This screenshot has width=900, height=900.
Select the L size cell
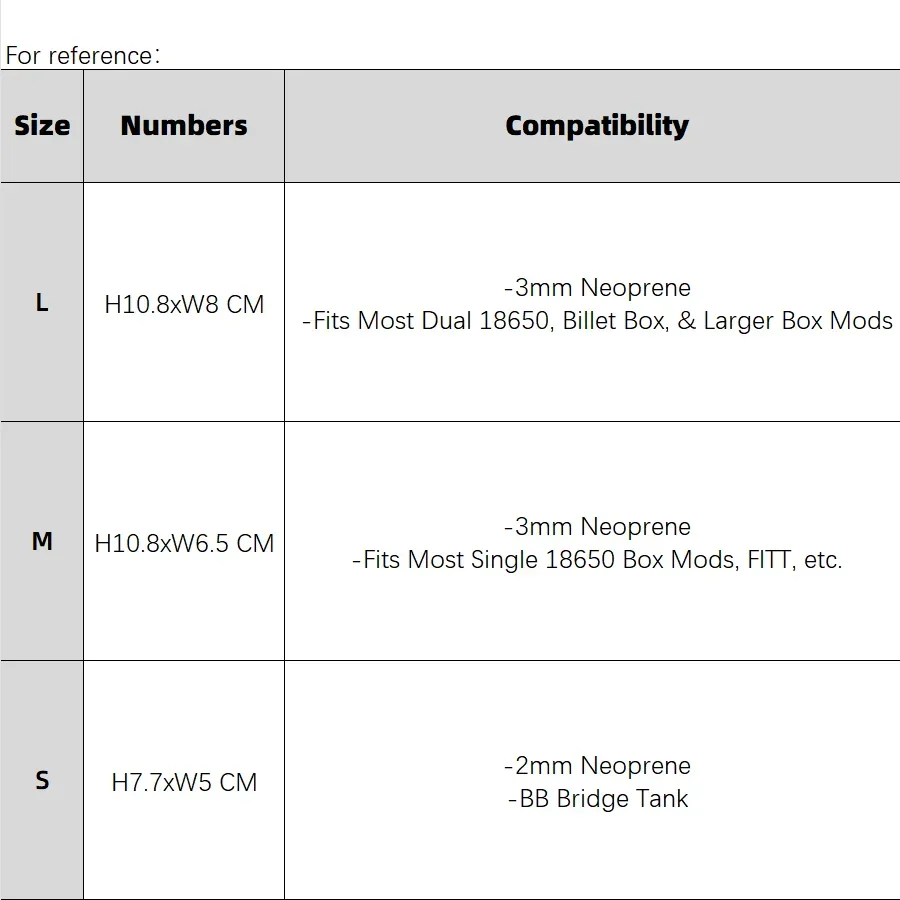[x=42, y=302]
